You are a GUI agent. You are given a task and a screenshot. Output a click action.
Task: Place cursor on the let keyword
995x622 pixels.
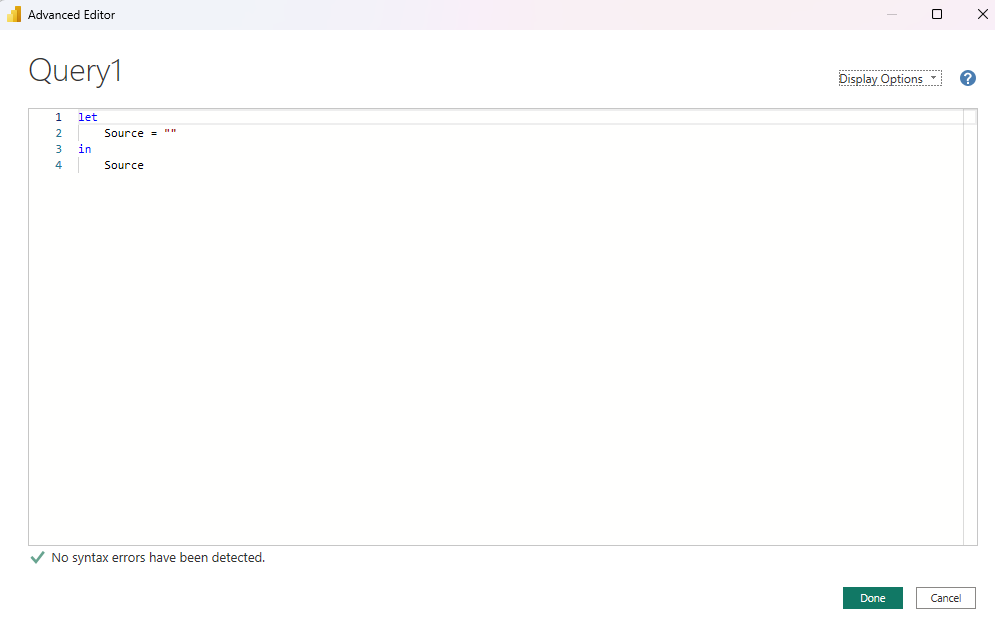[87, 116]
